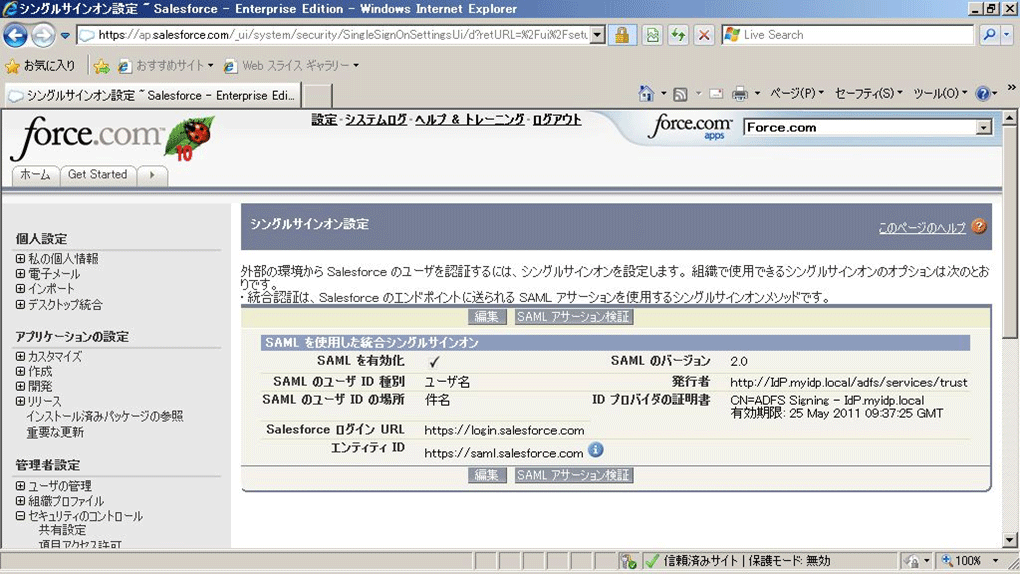This screenshot has height=574, width=1020.
Task: Expand the インポート tree node
Action: click(20, 288)
